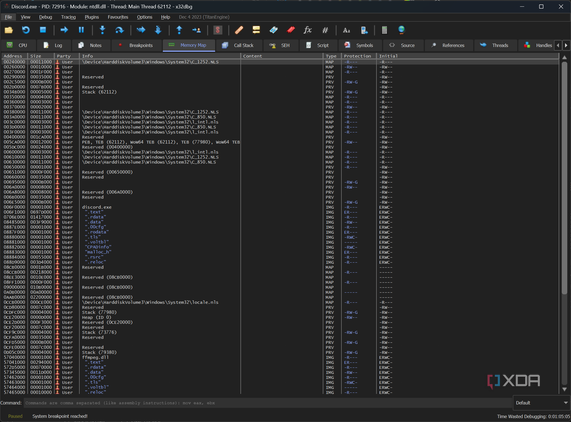Open the File menu
Image resolution: width=571 pixels, height=422 pixels.
[8, 17]
